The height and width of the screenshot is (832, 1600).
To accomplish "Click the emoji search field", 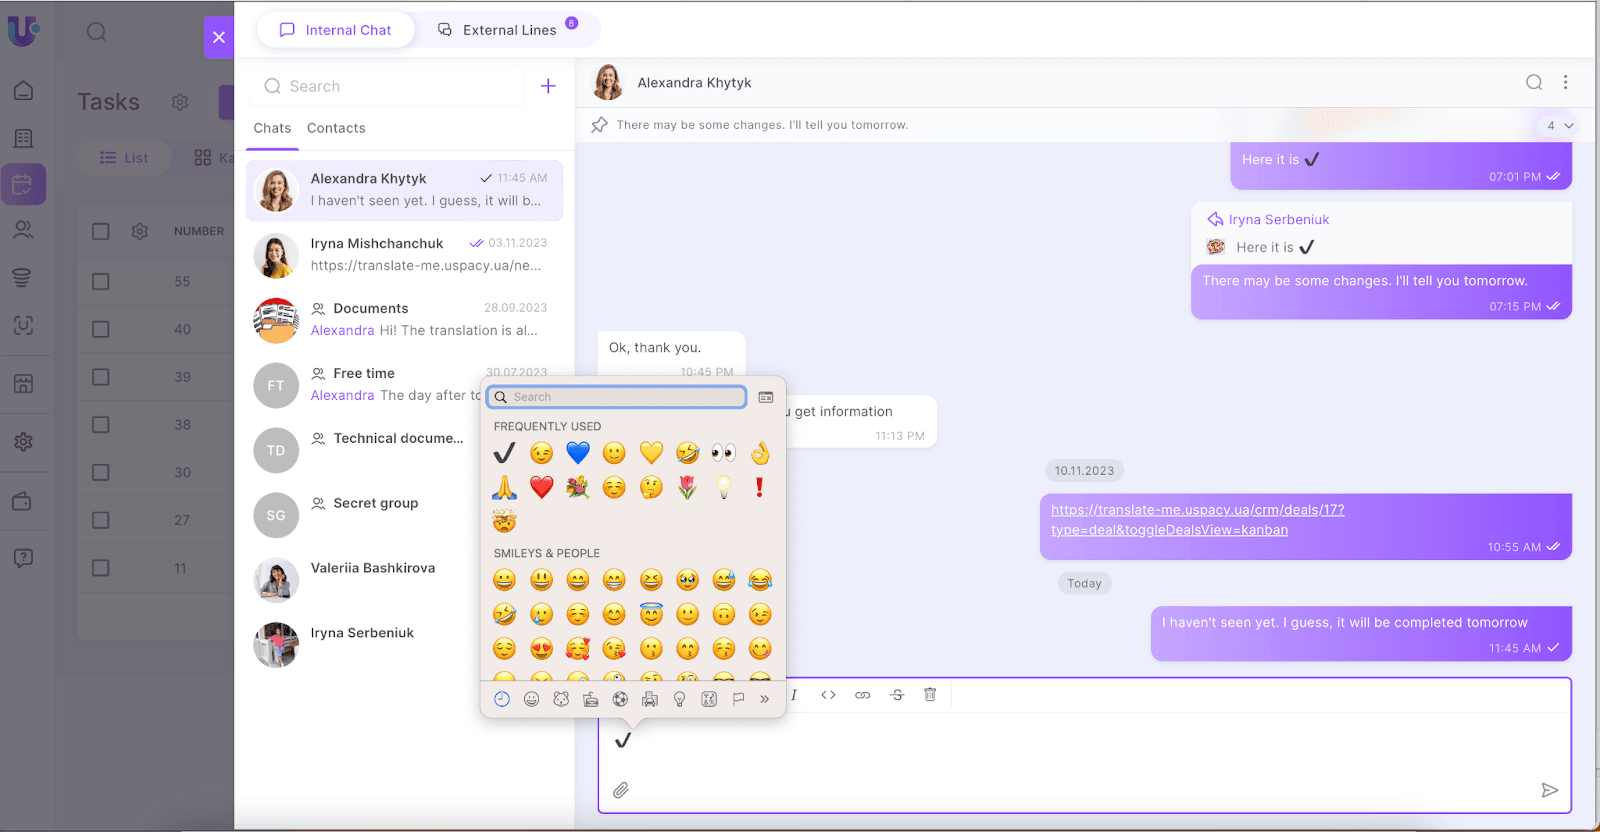I will (625, 397).
